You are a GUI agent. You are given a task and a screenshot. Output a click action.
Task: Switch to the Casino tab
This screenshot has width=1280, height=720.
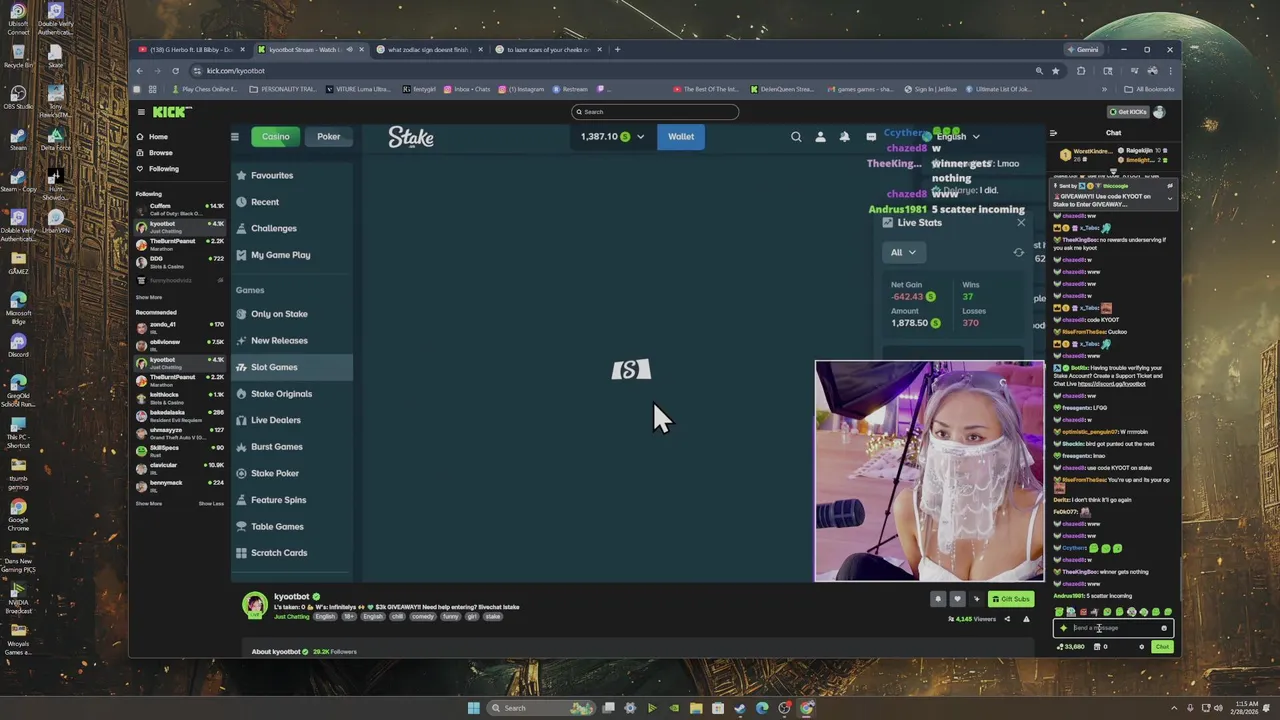276,137
